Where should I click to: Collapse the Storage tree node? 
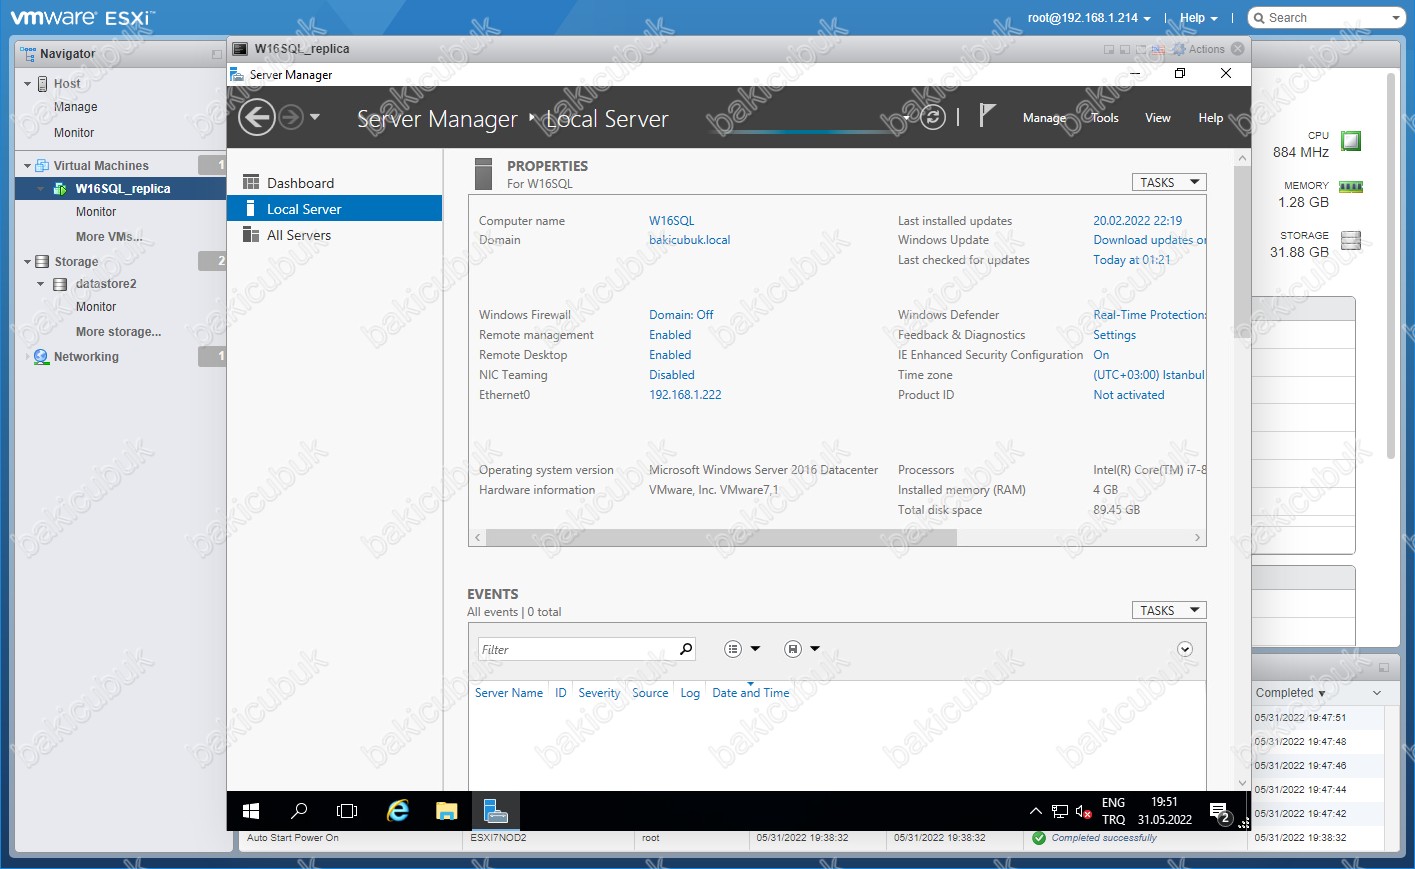click(x=27, y=262)
